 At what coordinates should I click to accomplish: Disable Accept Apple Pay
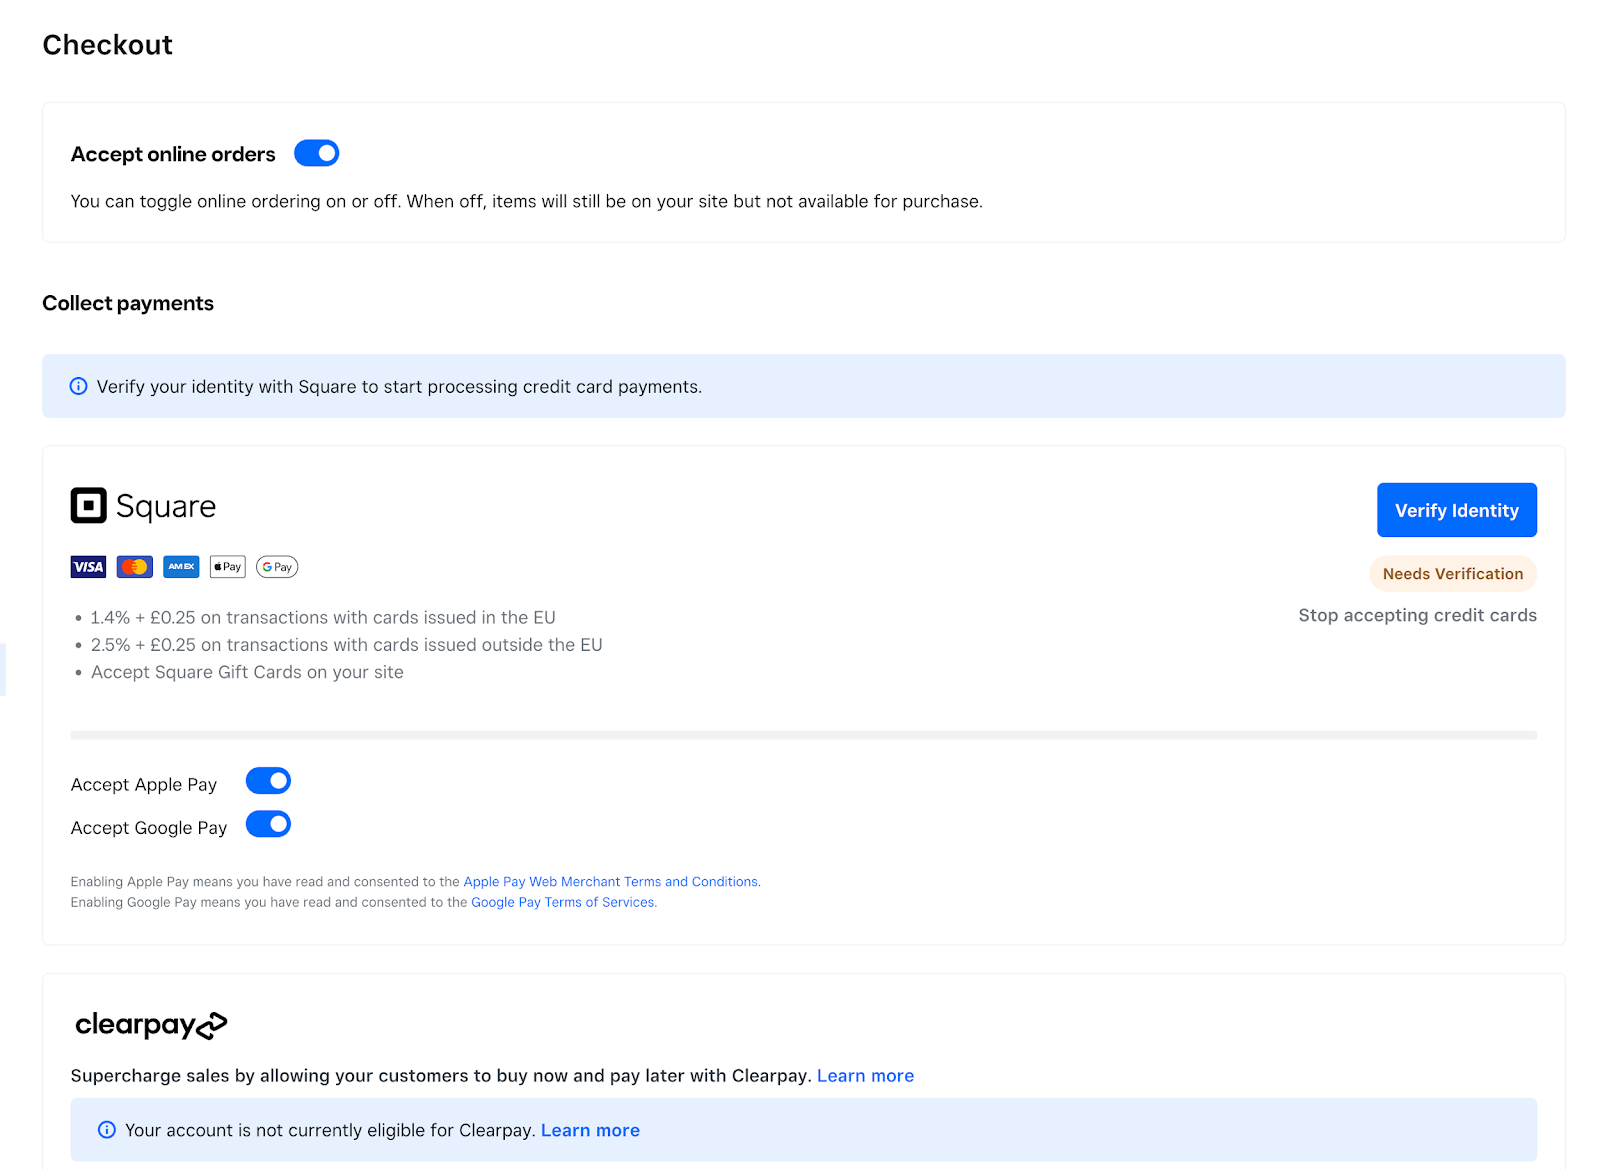(x=267, y=780)
